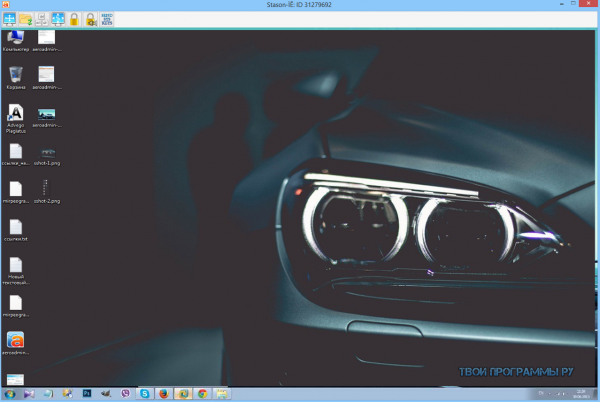Click the Send Sys Keys toolbar button
The image size is (600, 402).
coord(107,19)
